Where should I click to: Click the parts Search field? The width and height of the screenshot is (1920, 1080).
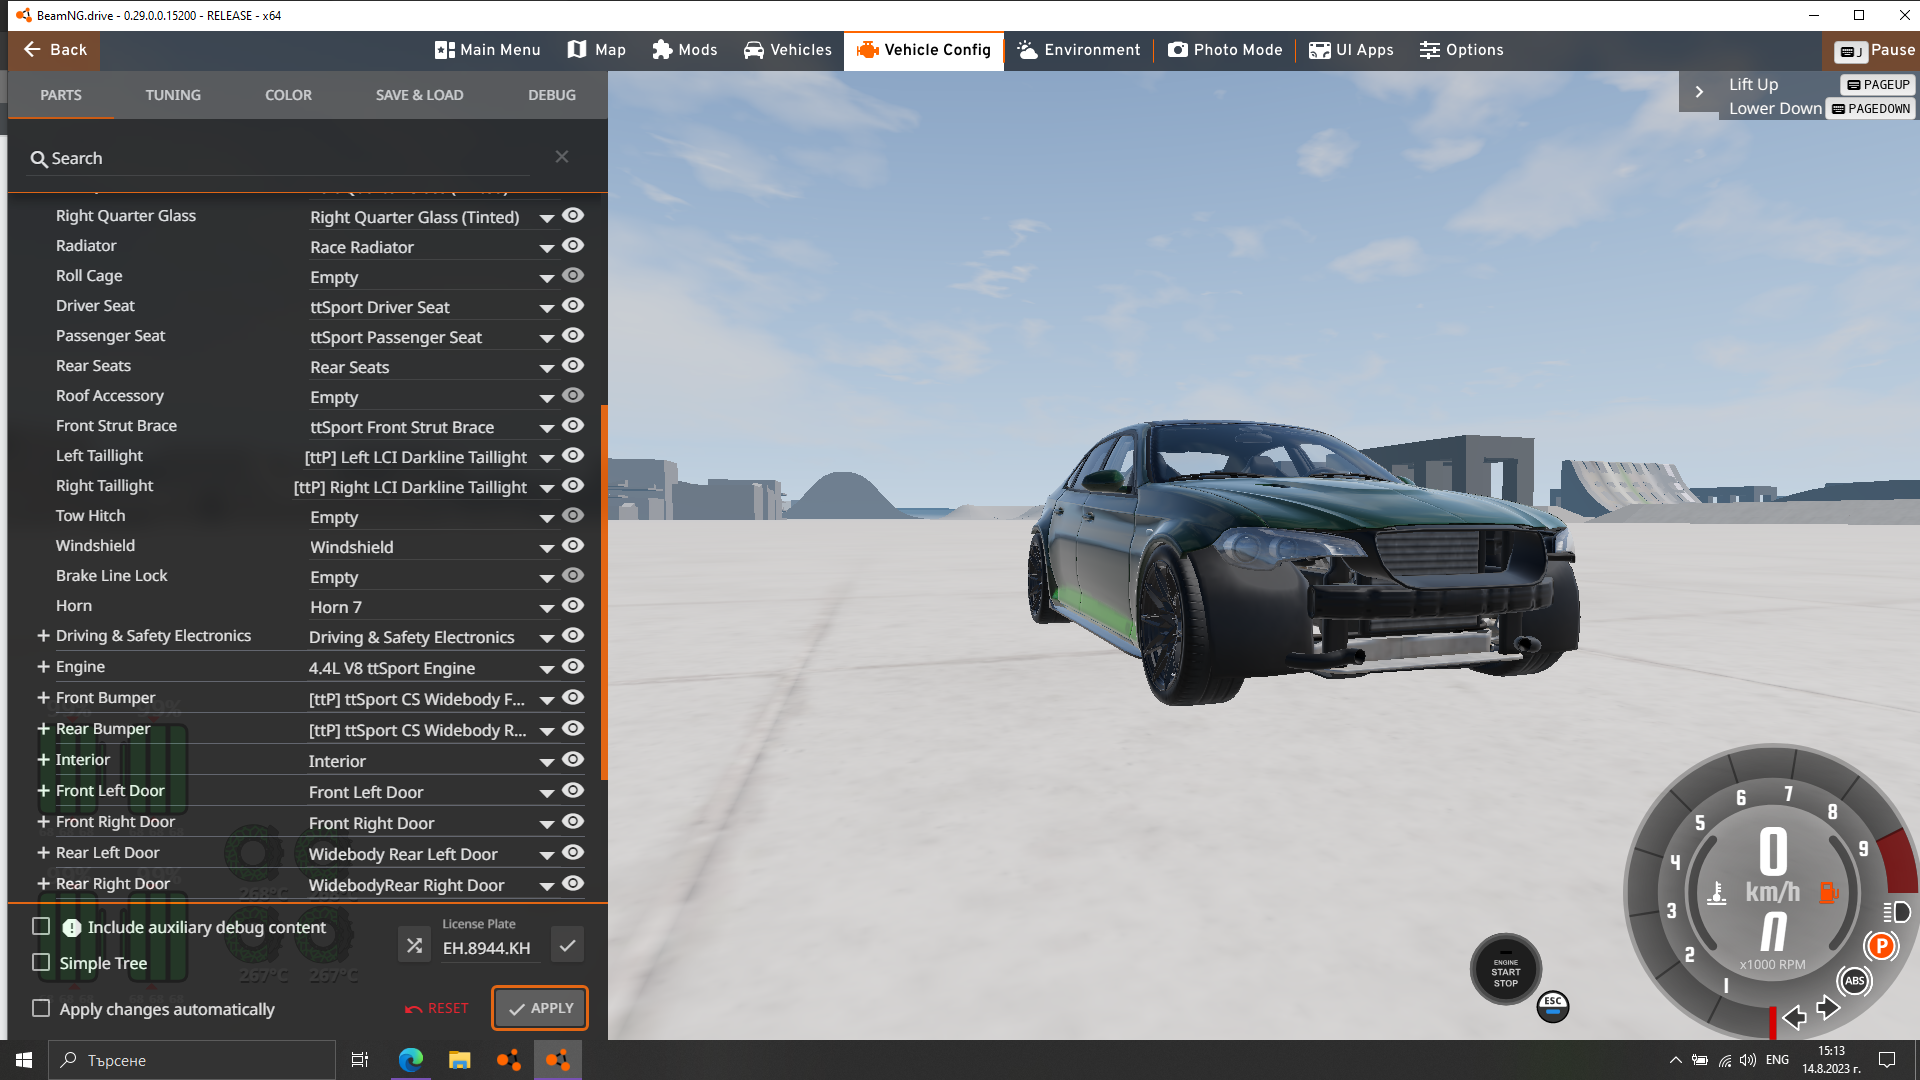(280, 158)
